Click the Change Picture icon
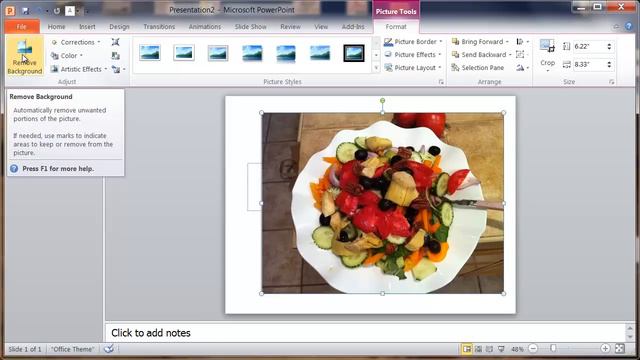 coord(116,56)
